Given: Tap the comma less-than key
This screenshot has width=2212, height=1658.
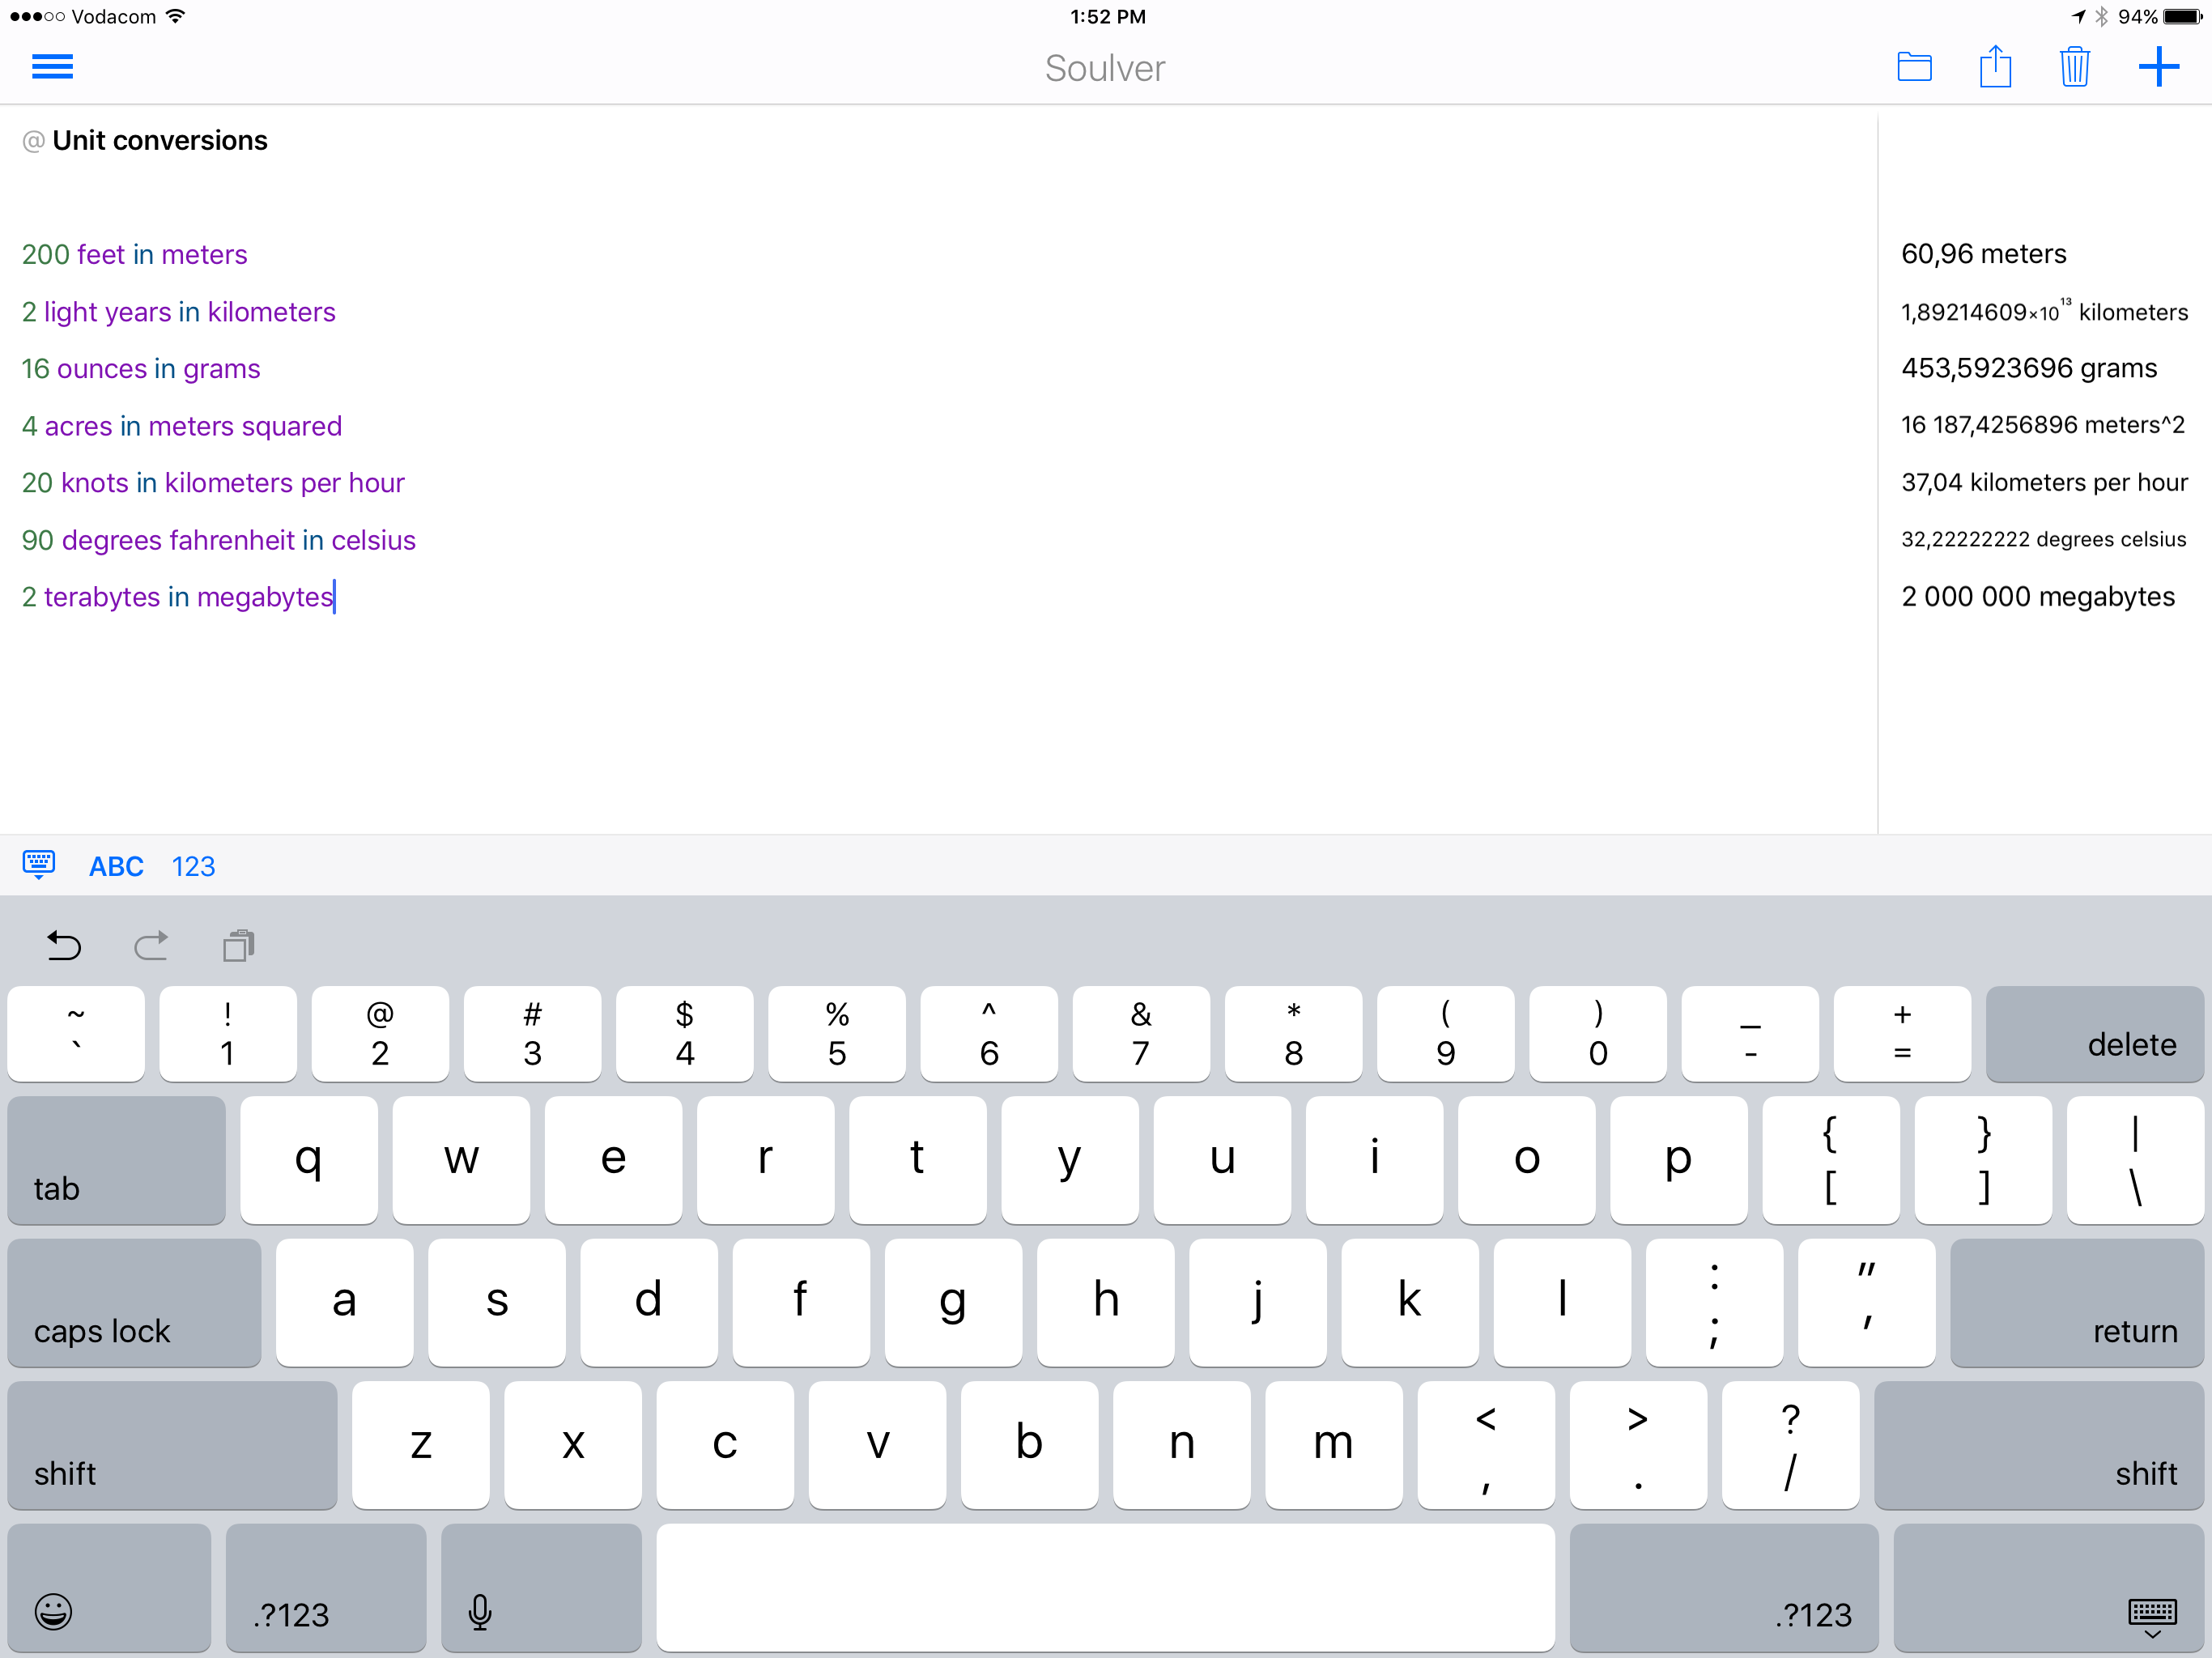Looking at the screenshot, I should [1486, 1445].
